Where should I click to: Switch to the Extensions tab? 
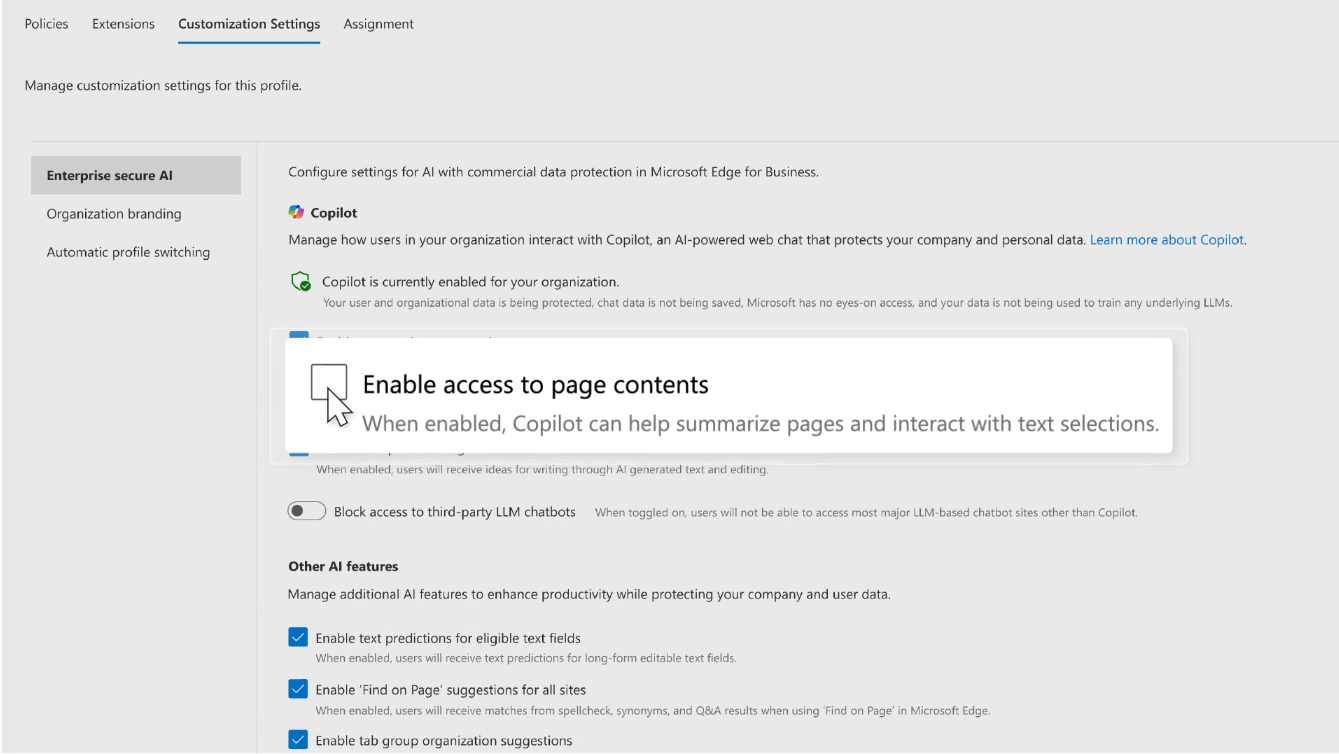click(123, 24)
